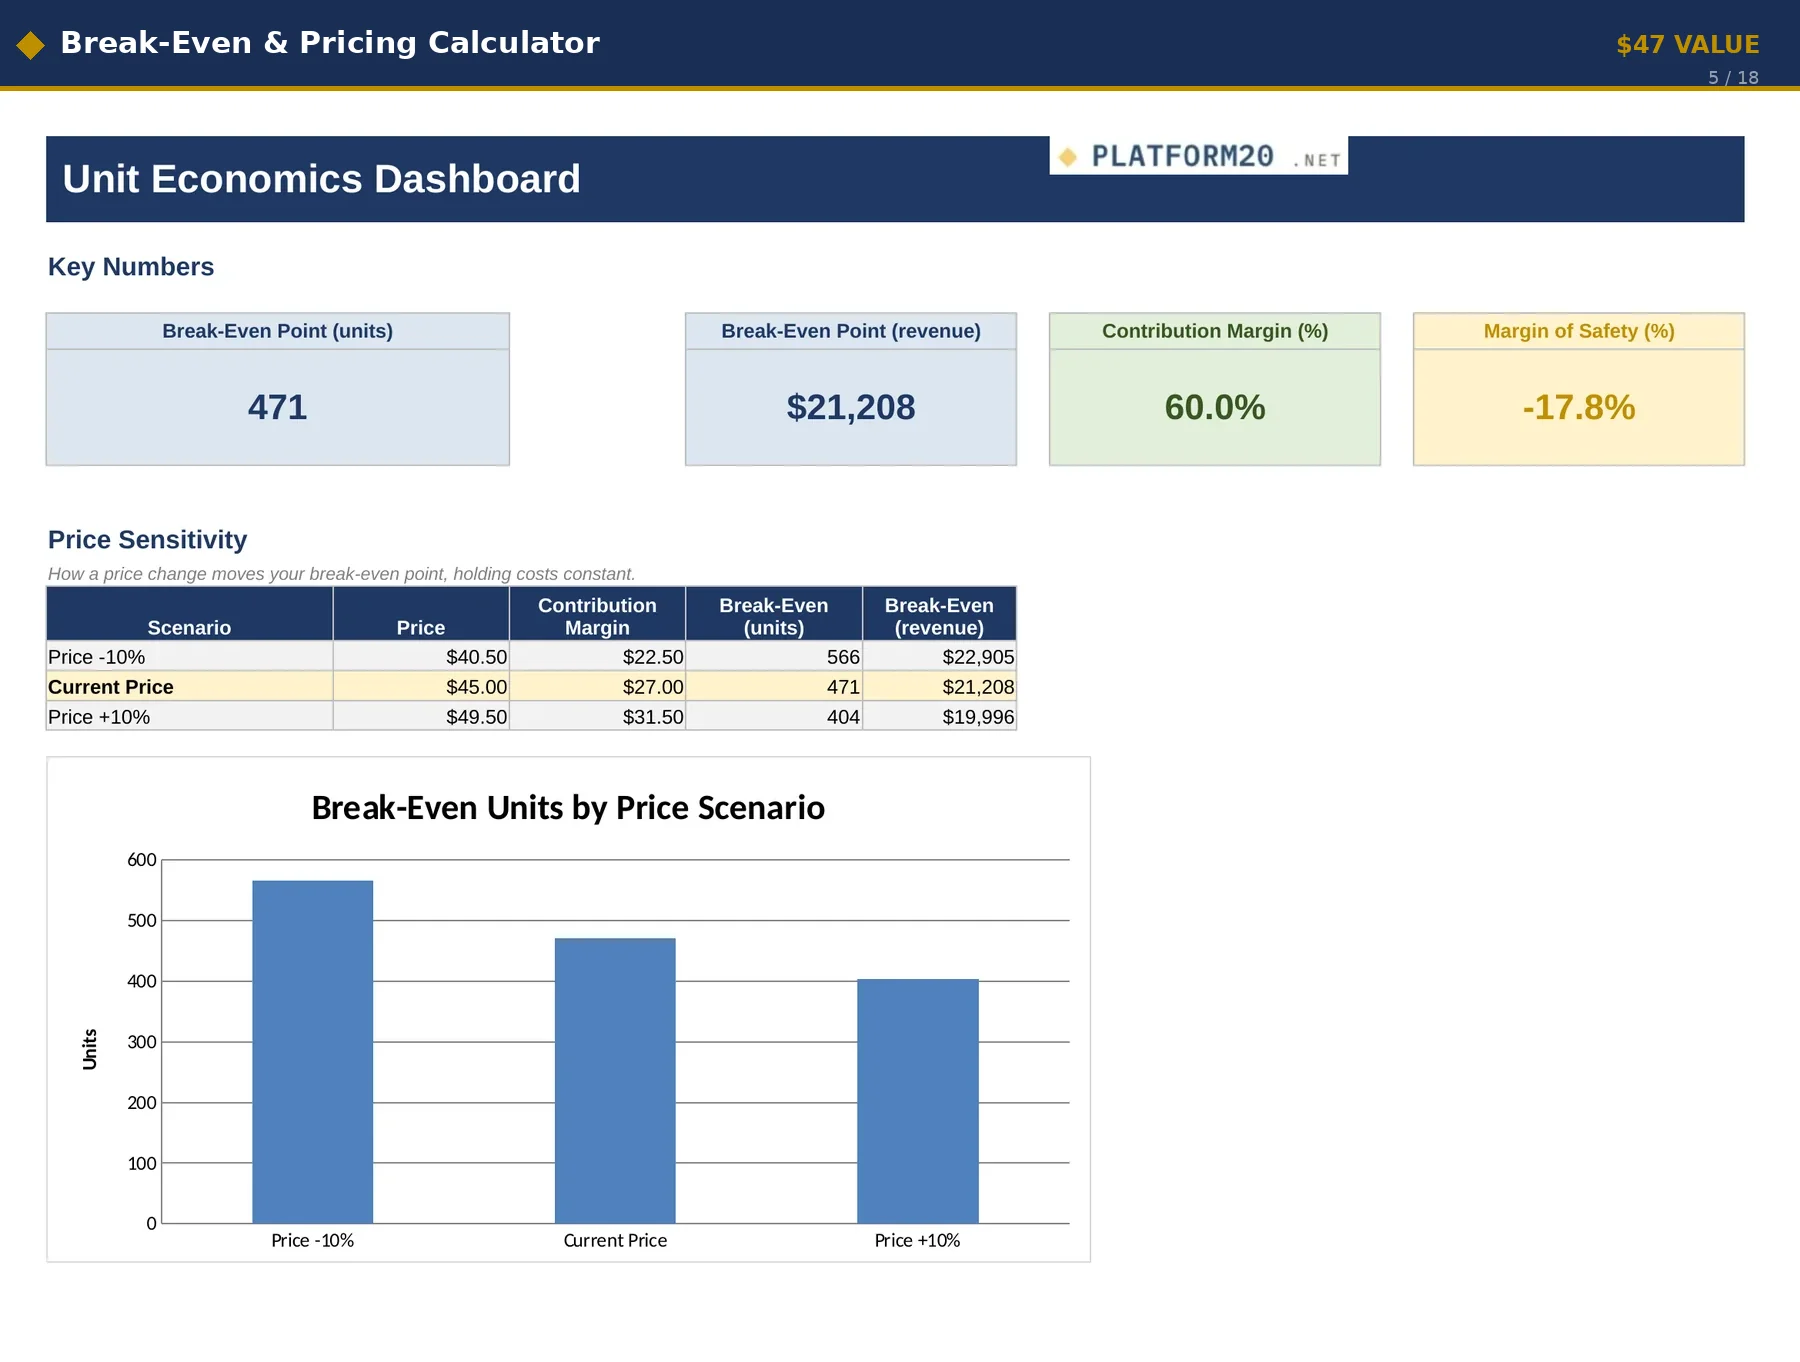Viewport: 1800px width, 1362px height.
Task: Click the PLATFORM20 .NET logo
Action: point(1198,156)
